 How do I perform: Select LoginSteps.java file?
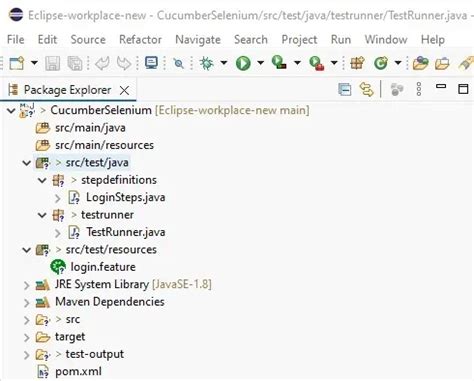coord(126,197)
